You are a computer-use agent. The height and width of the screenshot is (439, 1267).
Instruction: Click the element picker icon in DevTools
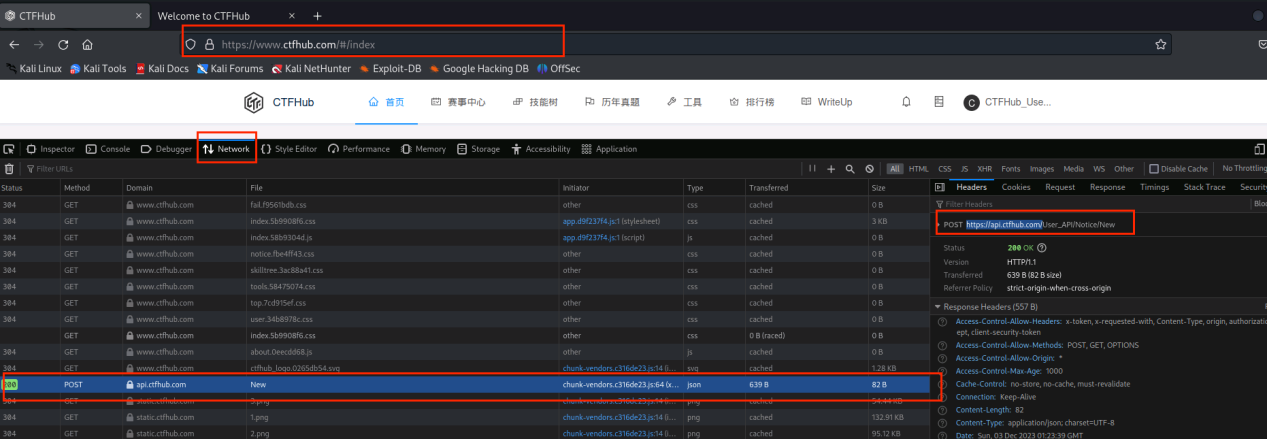pyautogui.click(x=9, y=149)
